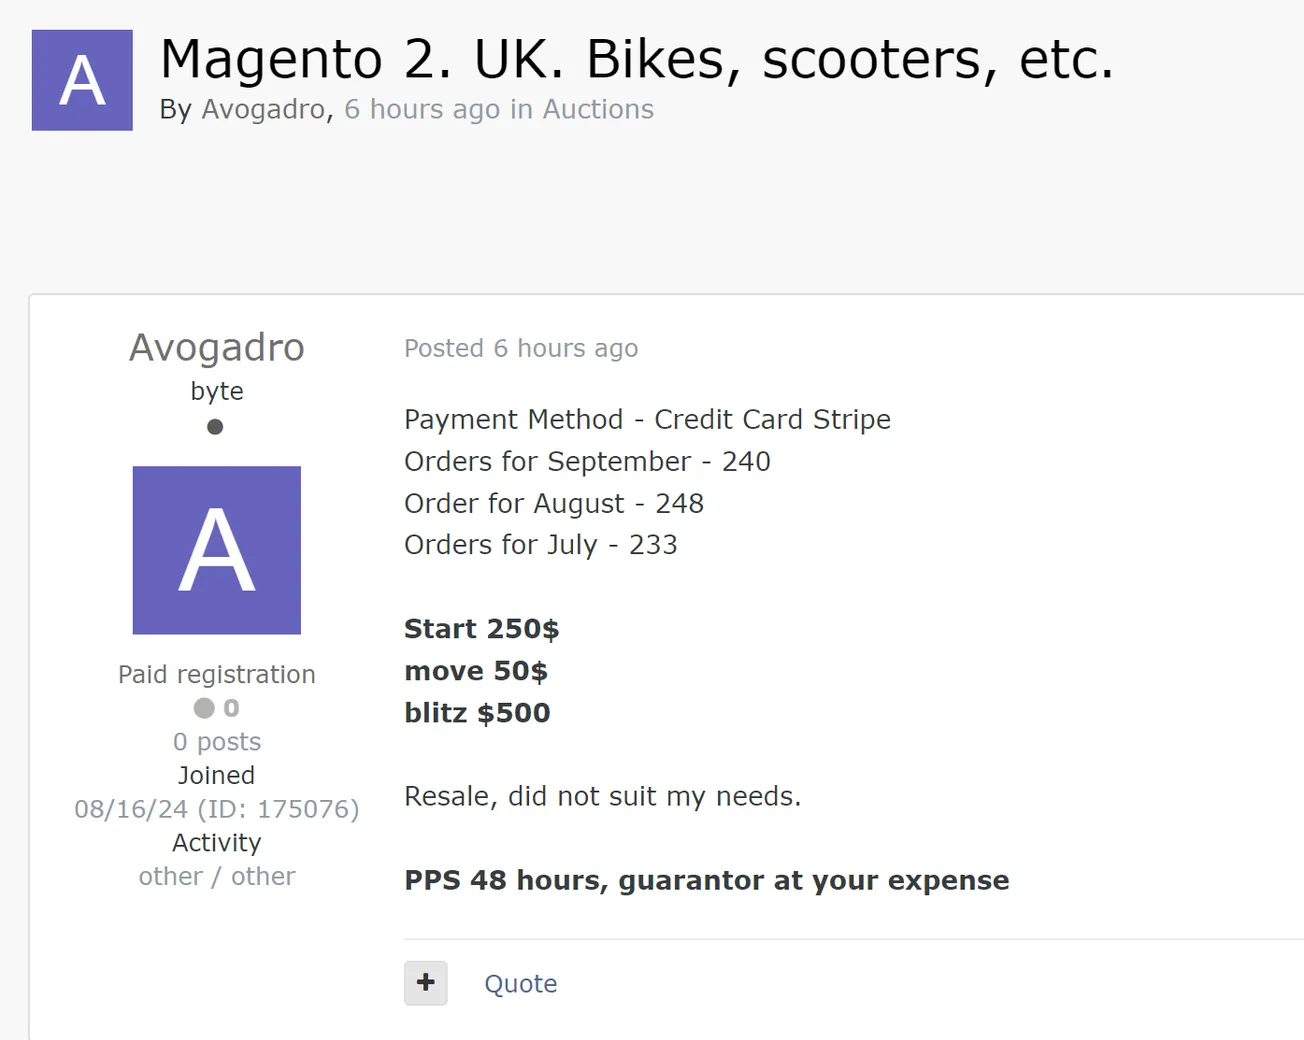Viewport: 1304px width, 1040px height.
Task: Click the small Avogadro avatar beside the title
Action: (82, 80)
